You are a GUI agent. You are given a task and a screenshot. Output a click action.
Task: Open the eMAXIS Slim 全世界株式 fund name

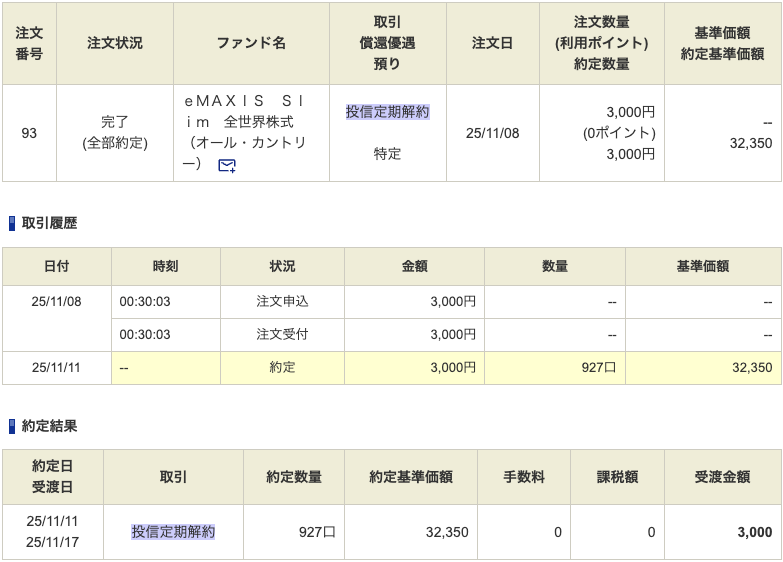tap(246, 122)
